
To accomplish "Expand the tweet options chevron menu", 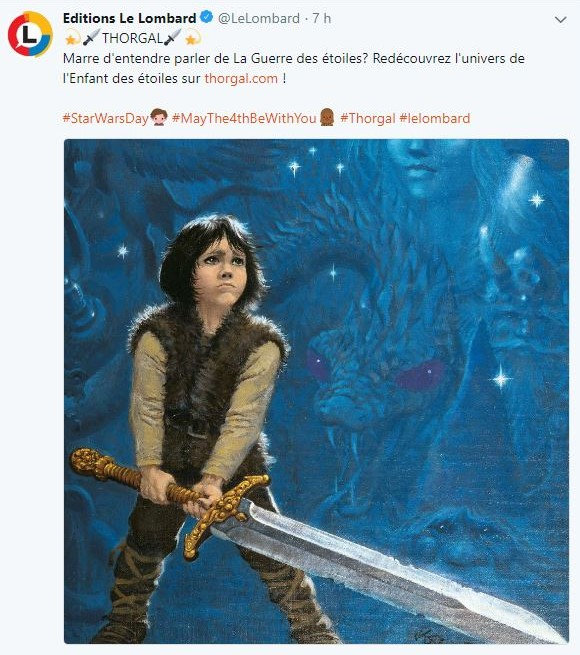I will (560, 19).
